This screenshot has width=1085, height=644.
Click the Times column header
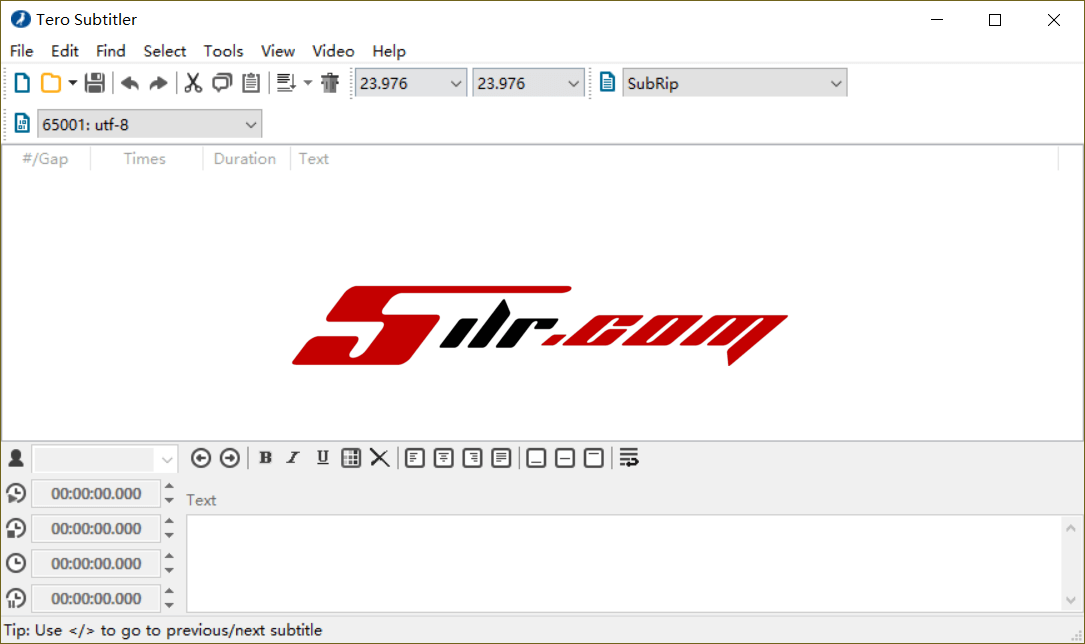[x=145, y=159]
